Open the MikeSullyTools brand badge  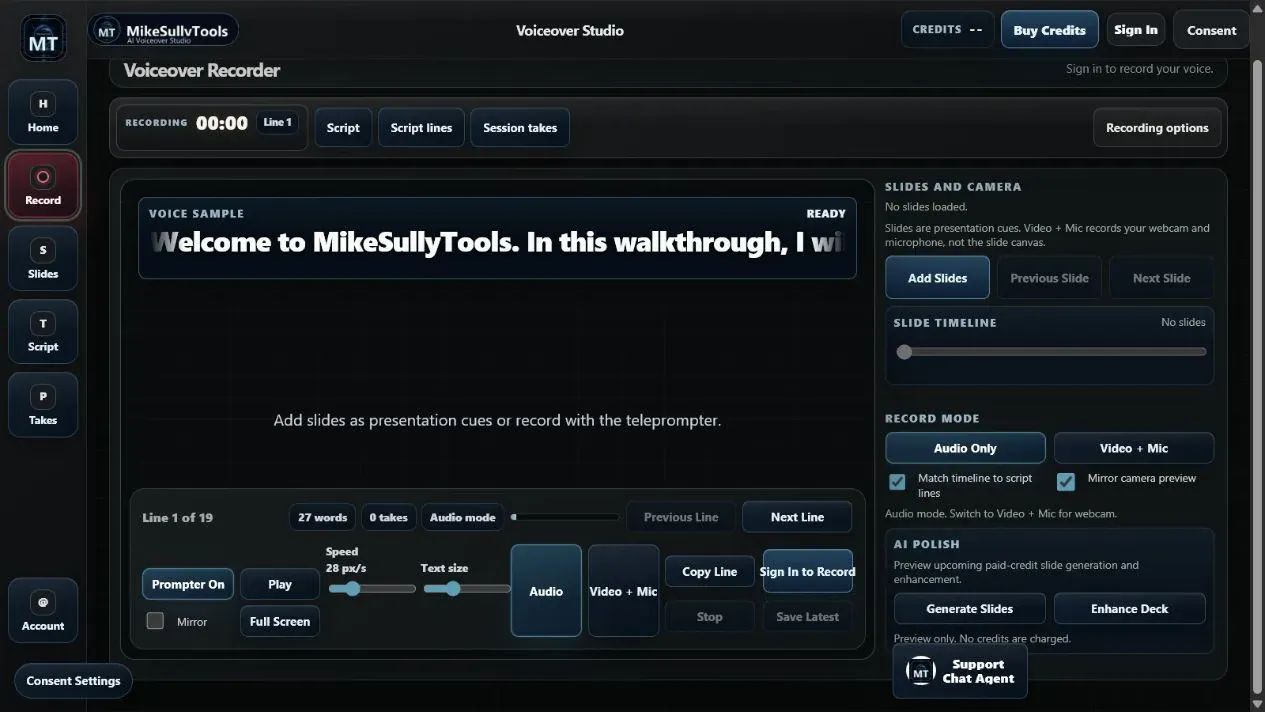(x=163, y=30)
